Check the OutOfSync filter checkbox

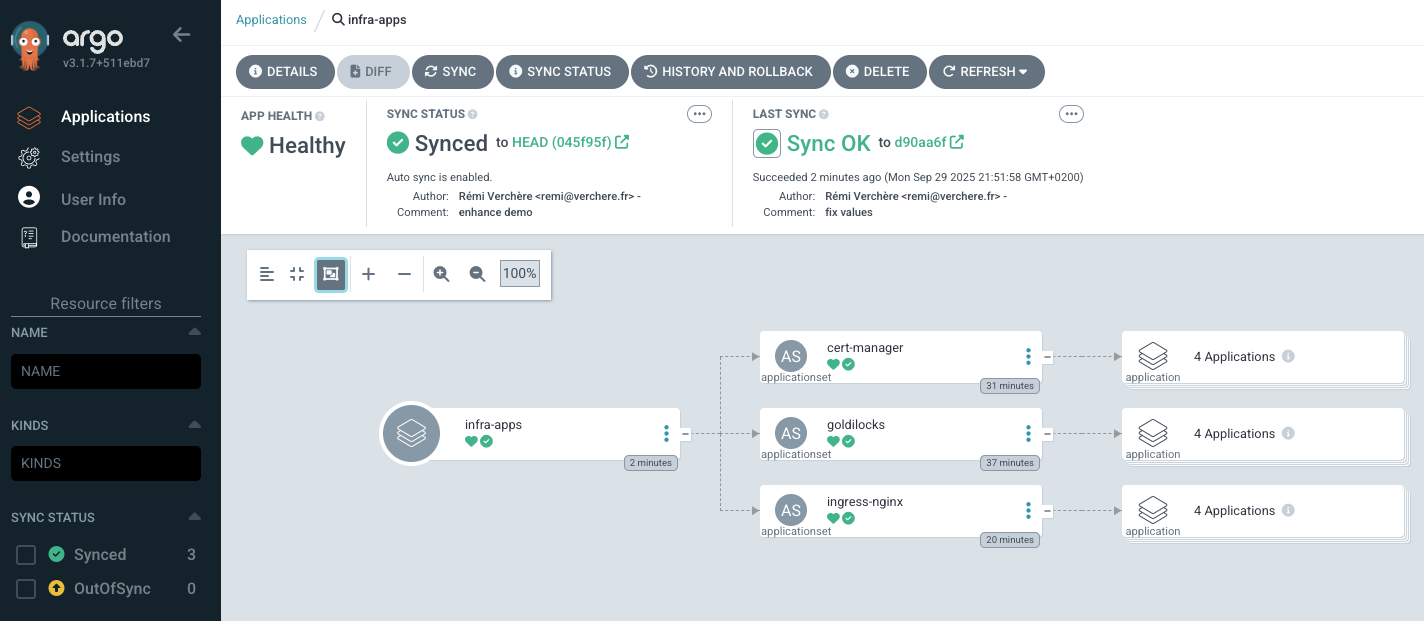[27, 589]
